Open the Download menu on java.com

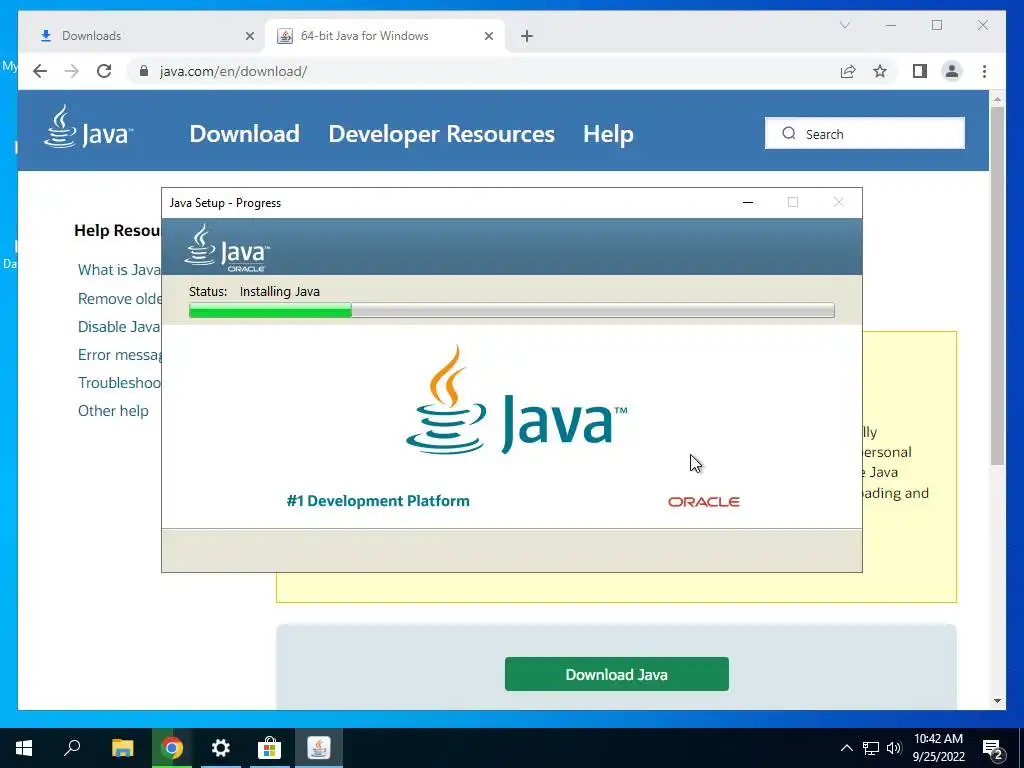coord(244,134)
